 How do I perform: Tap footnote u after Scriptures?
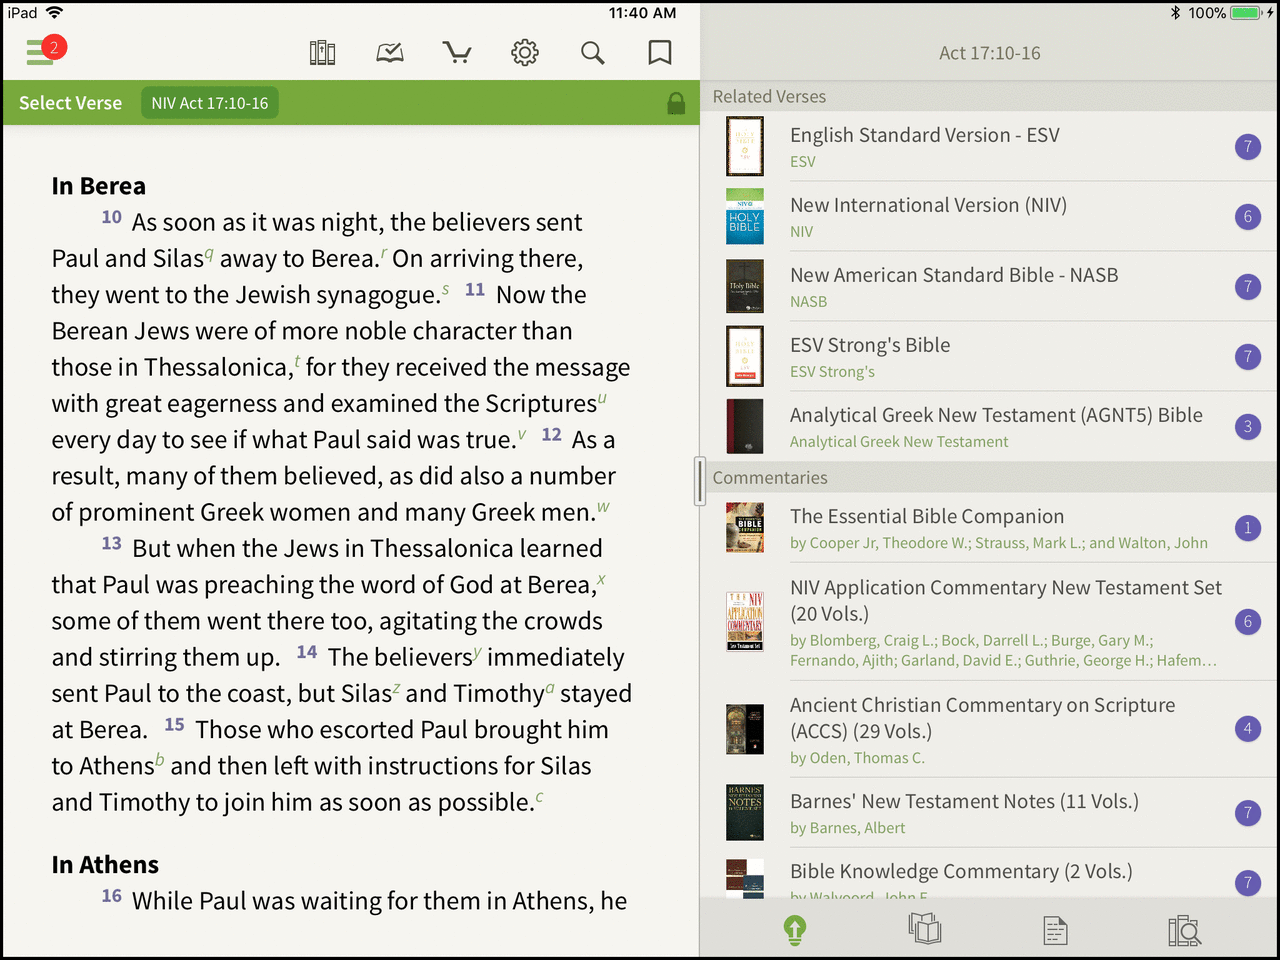(x=602, y=399)
